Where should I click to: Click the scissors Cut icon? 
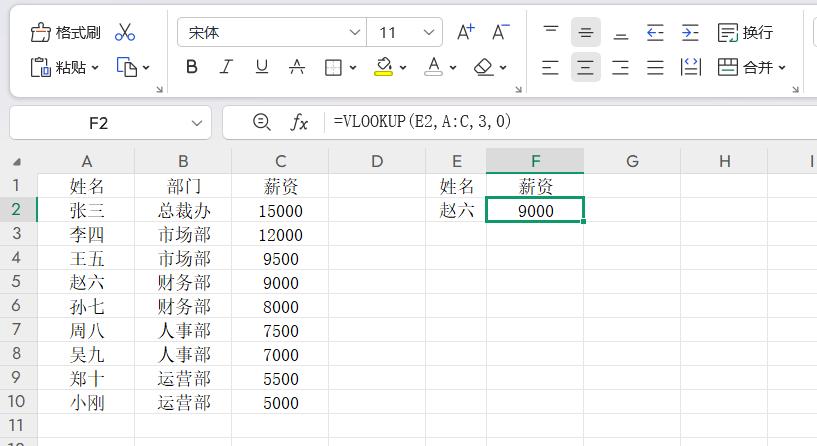click(x=125, y=32)
